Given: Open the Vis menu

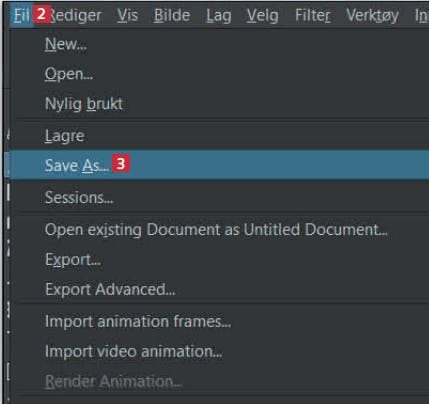Looking at the screenshot, I should 127,15.
